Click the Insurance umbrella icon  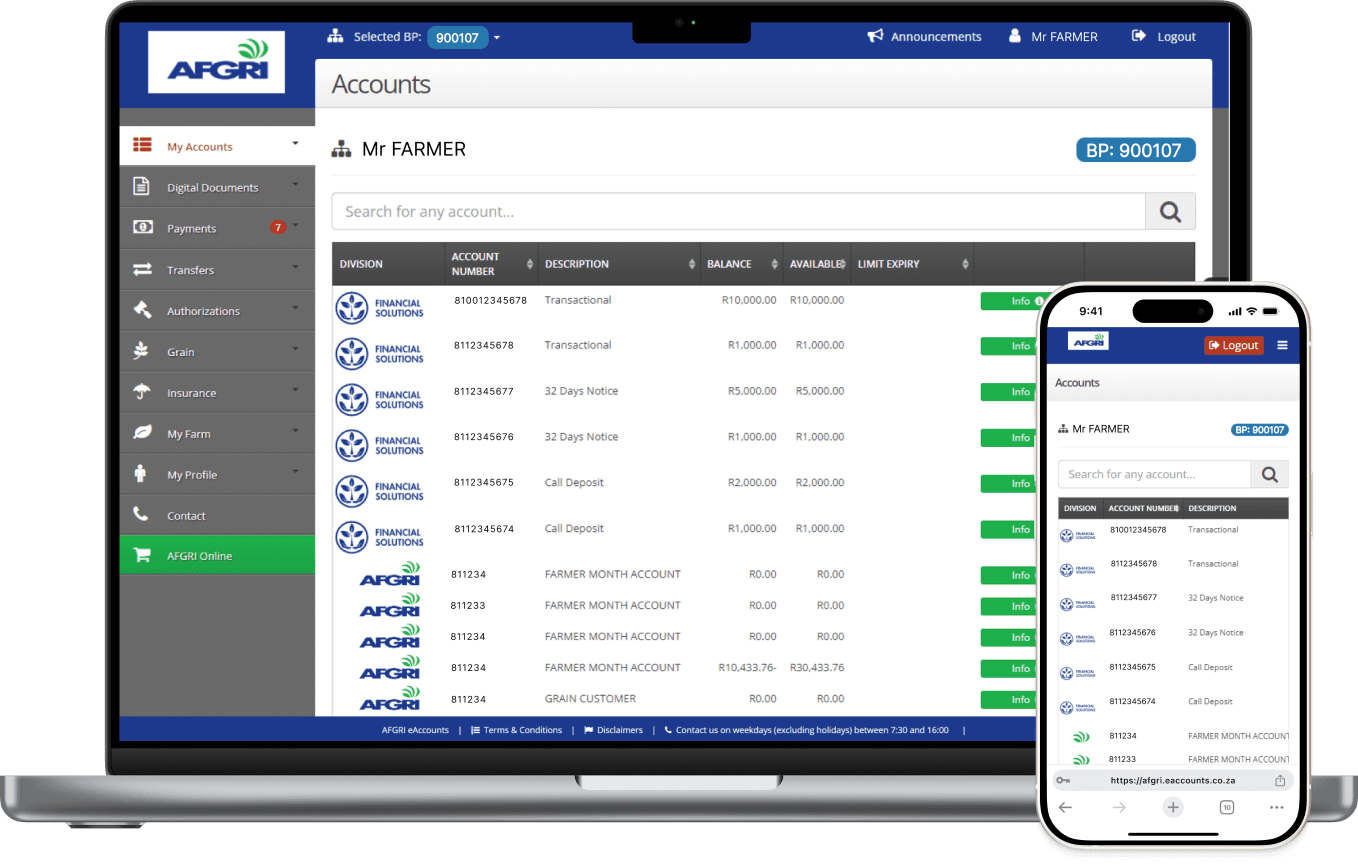(142, 392)
